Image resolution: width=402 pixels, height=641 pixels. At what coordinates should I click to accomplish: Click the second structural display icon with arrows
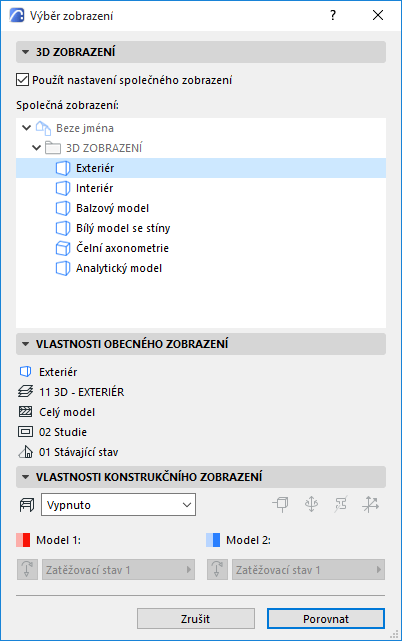click(311, 504)
